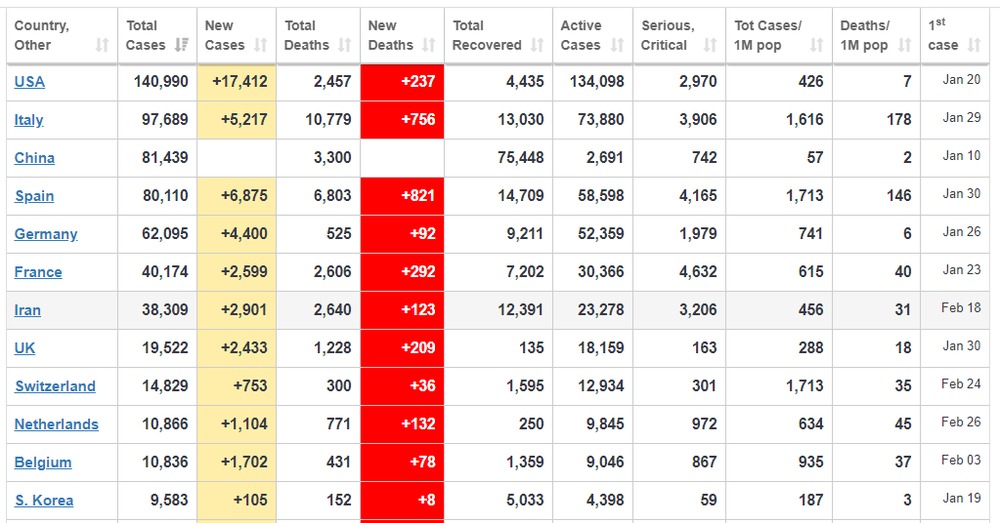Go to the Germany page link
The image size is (1000, 523).
46,234
